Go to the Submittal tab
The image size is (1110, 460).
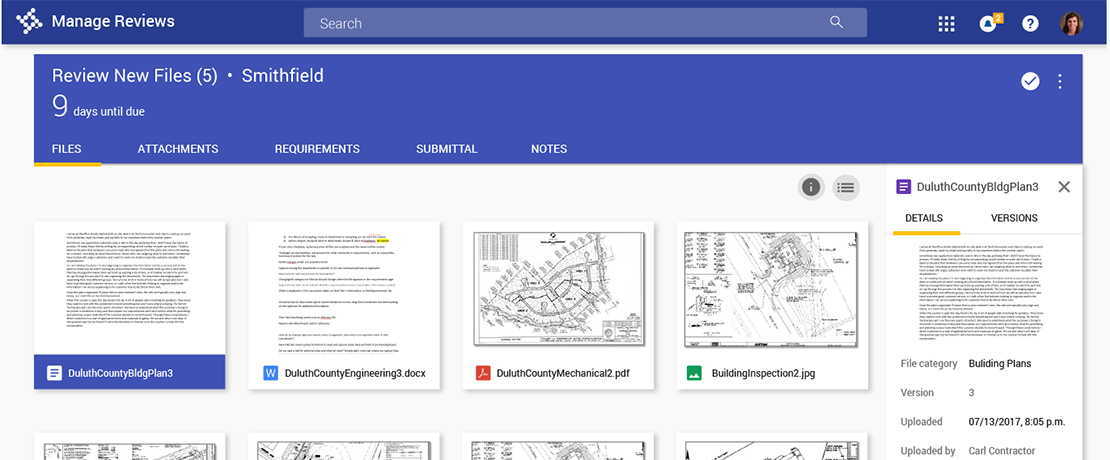click(x=446, y=149)
